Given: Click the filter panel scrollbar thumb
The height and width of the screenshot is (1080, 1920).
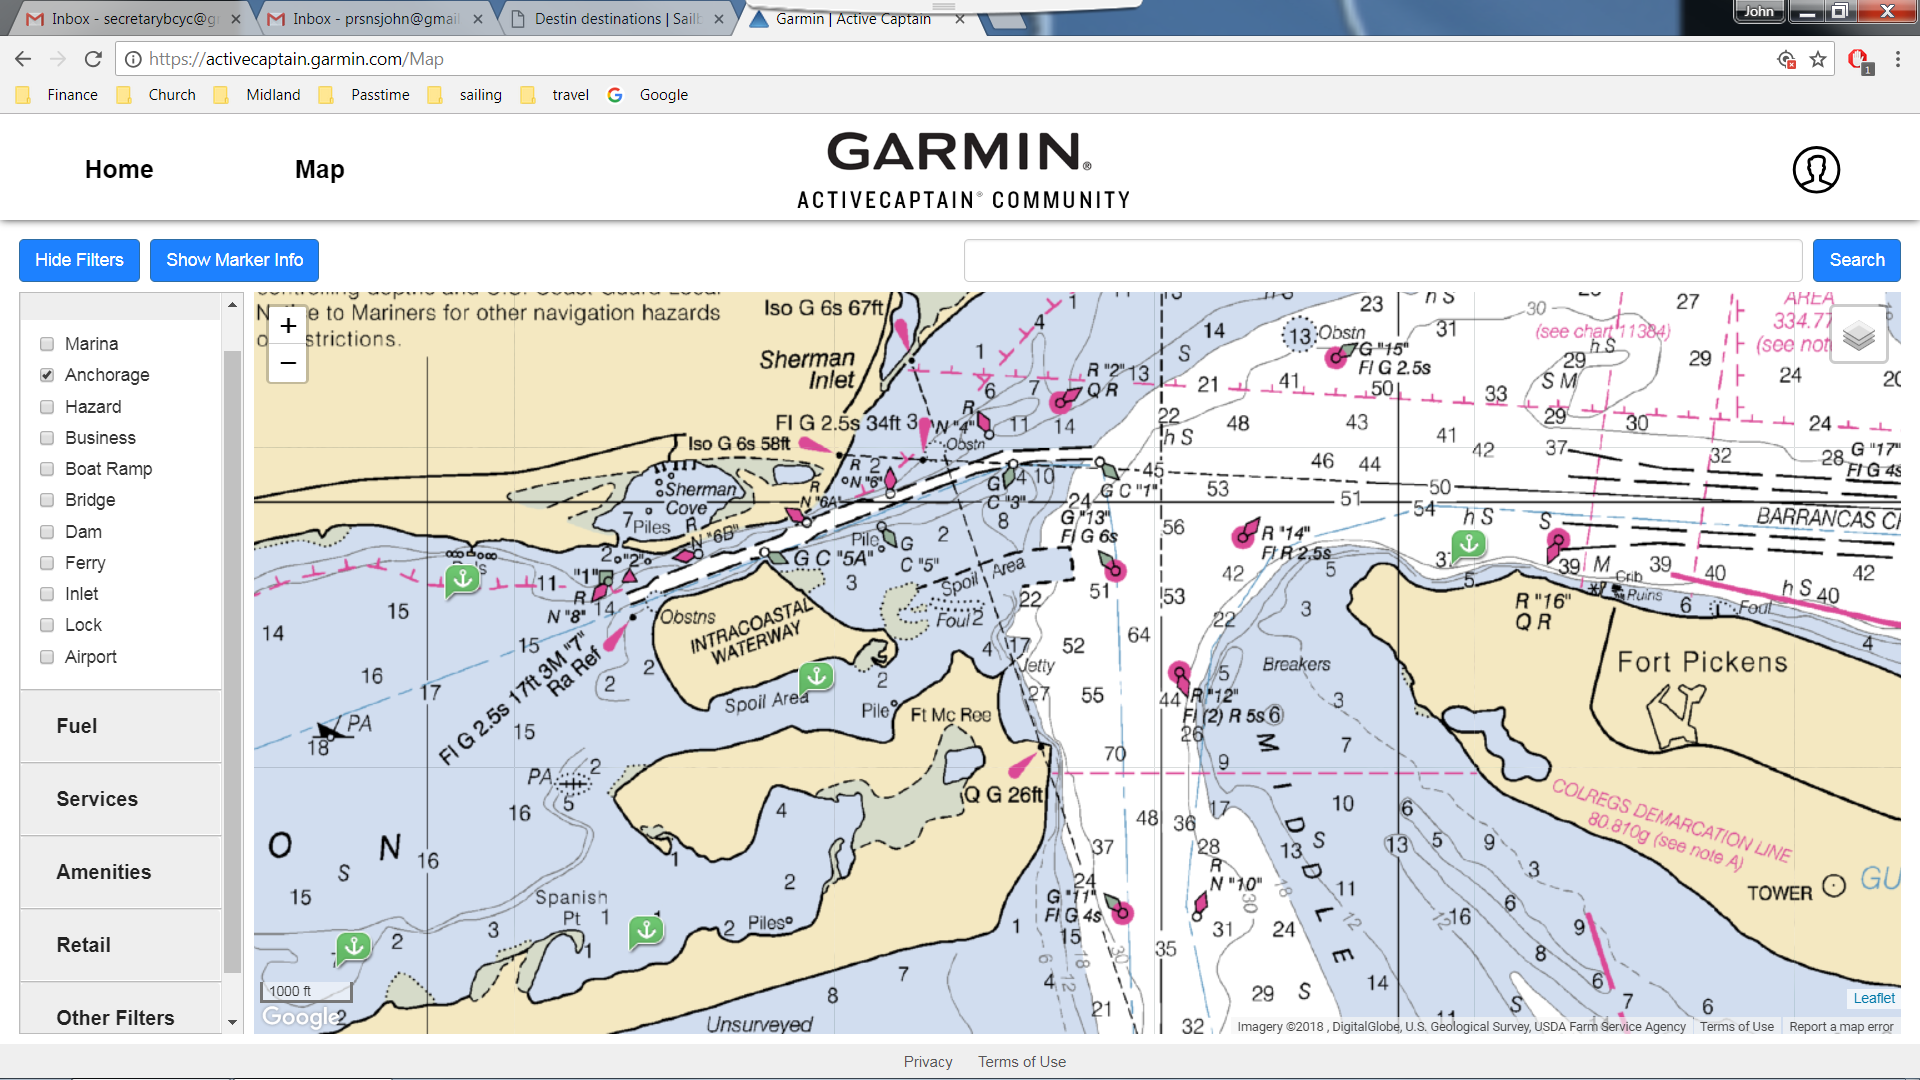Looking at the screenshot, I should click(232, 660).
